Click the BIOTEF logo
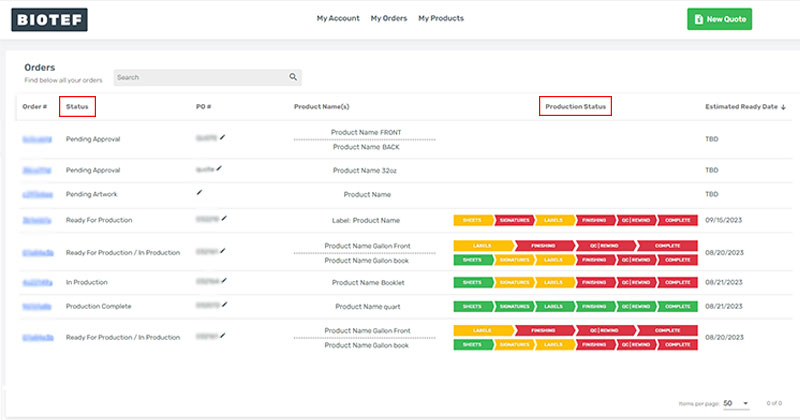 [50, 19]
